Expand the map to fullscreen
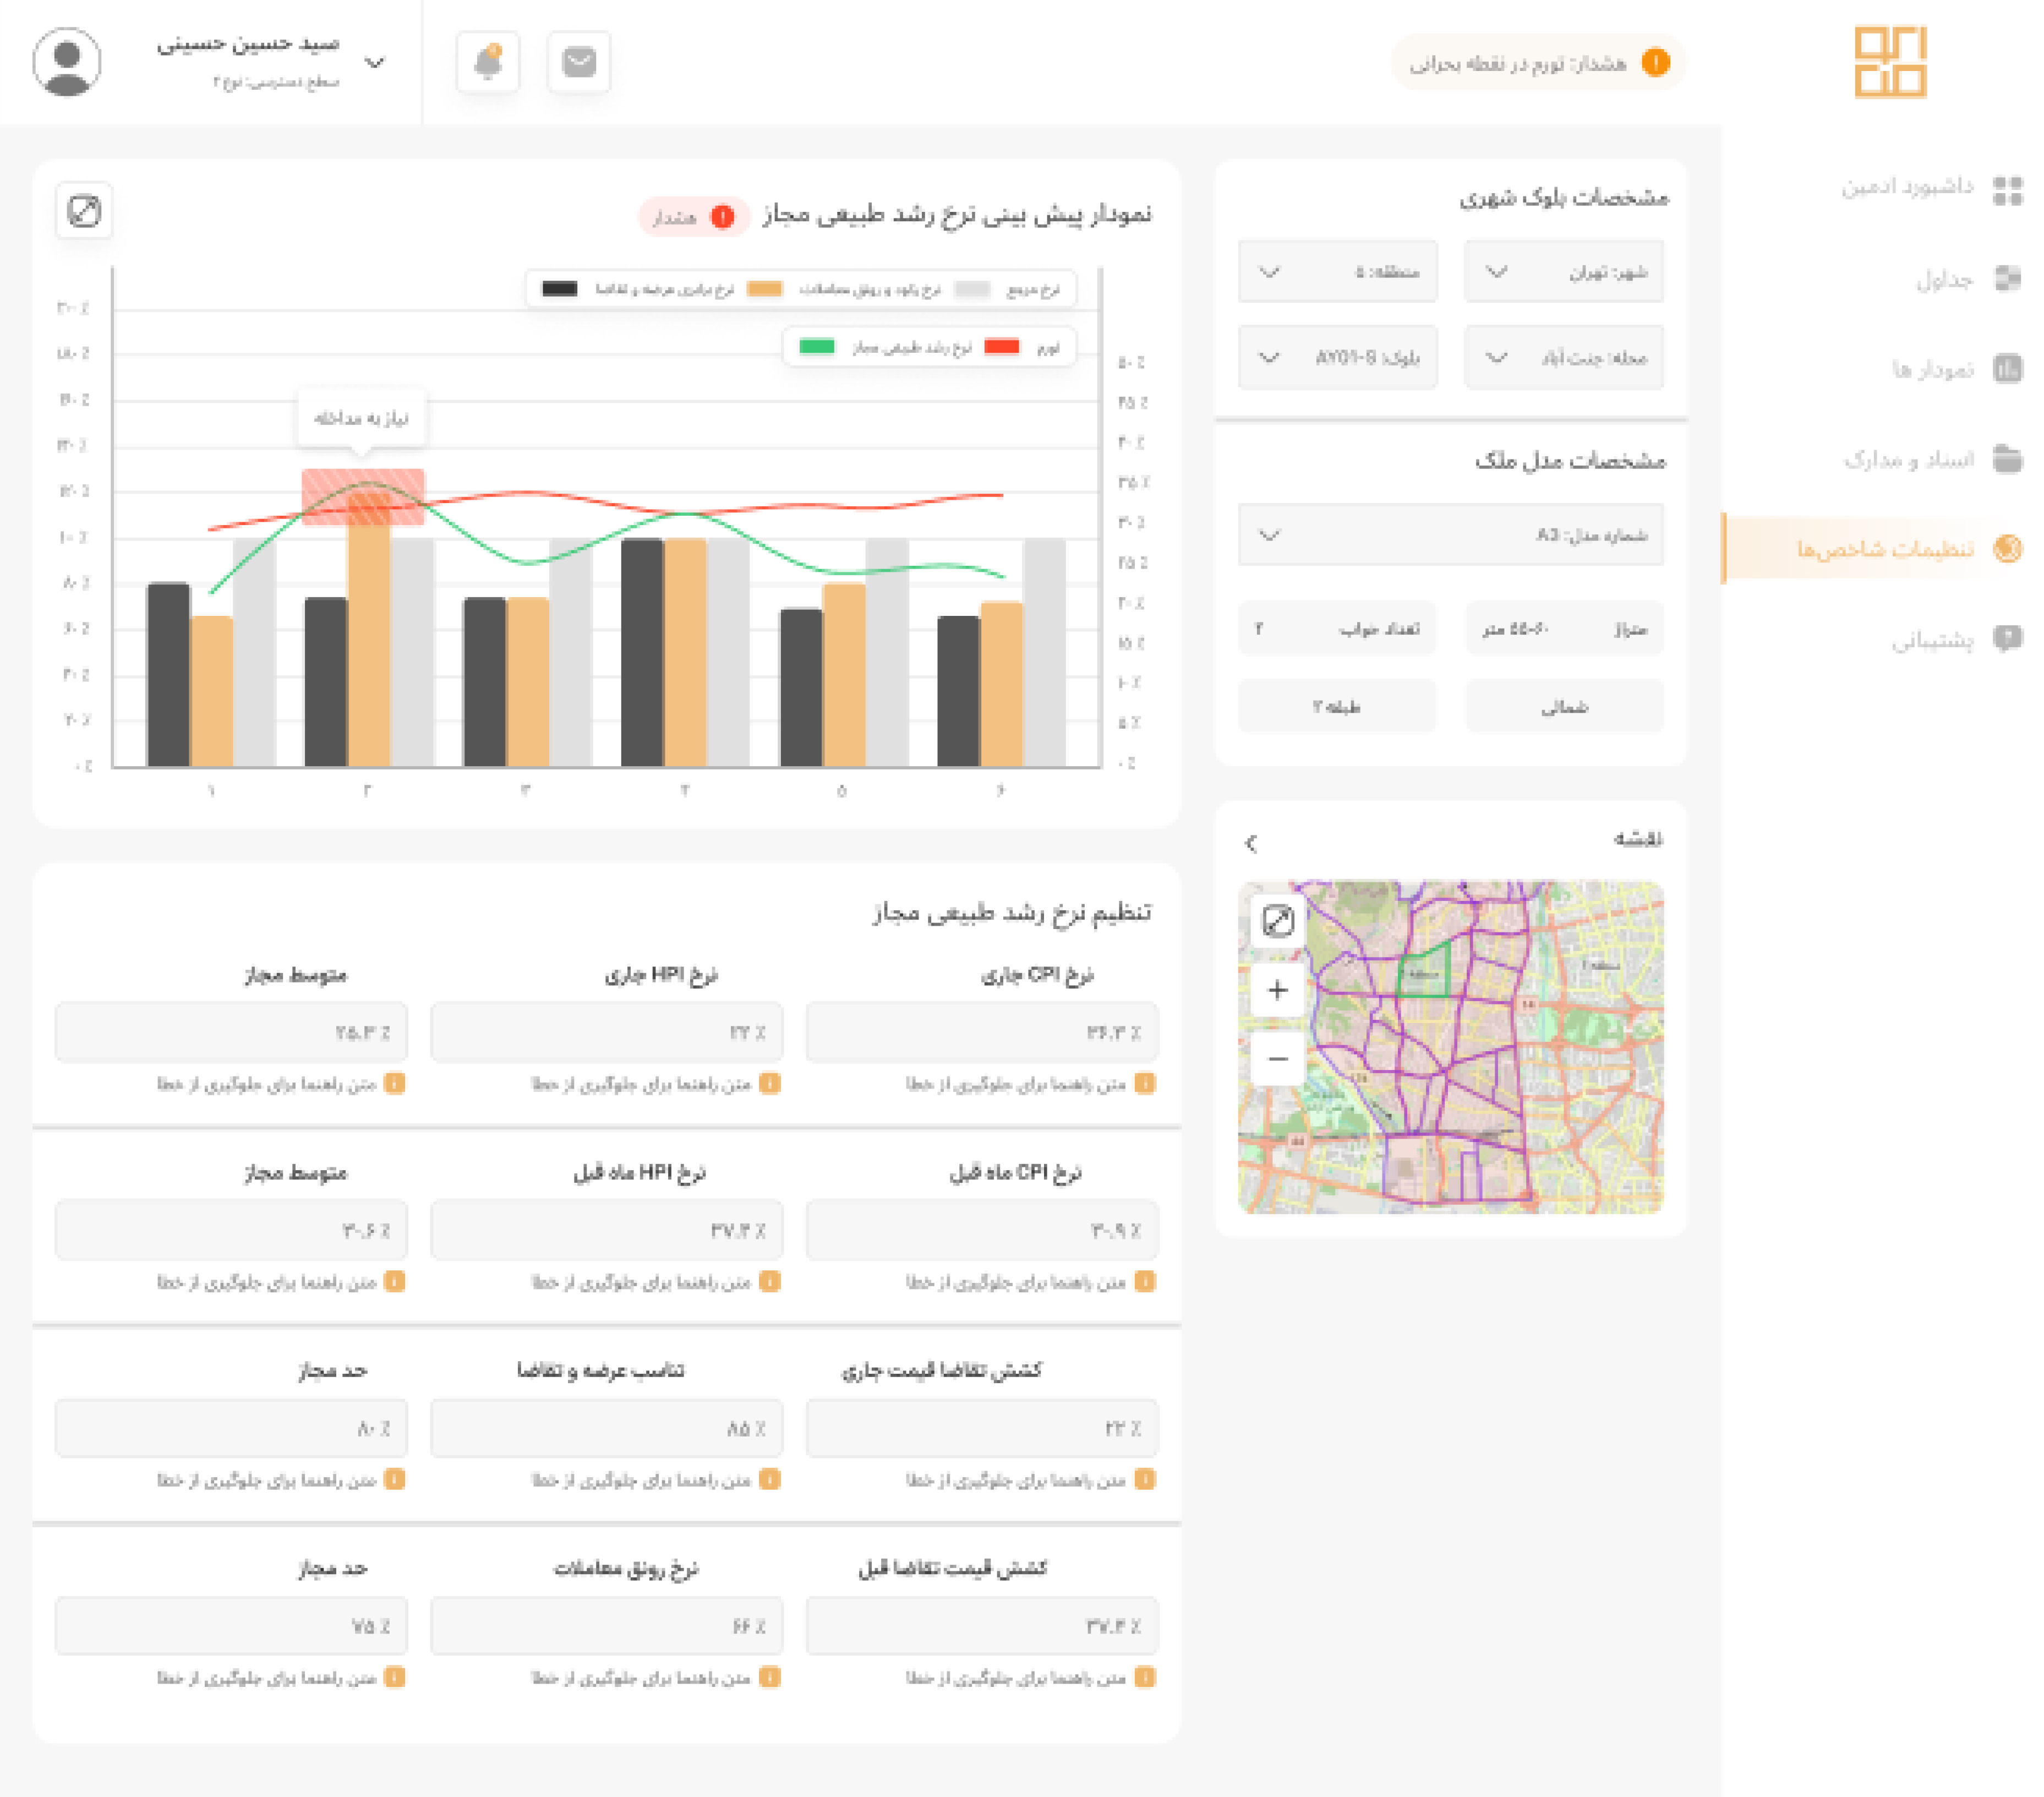Viewport: 2044px width, 1797px height. 1277,920
